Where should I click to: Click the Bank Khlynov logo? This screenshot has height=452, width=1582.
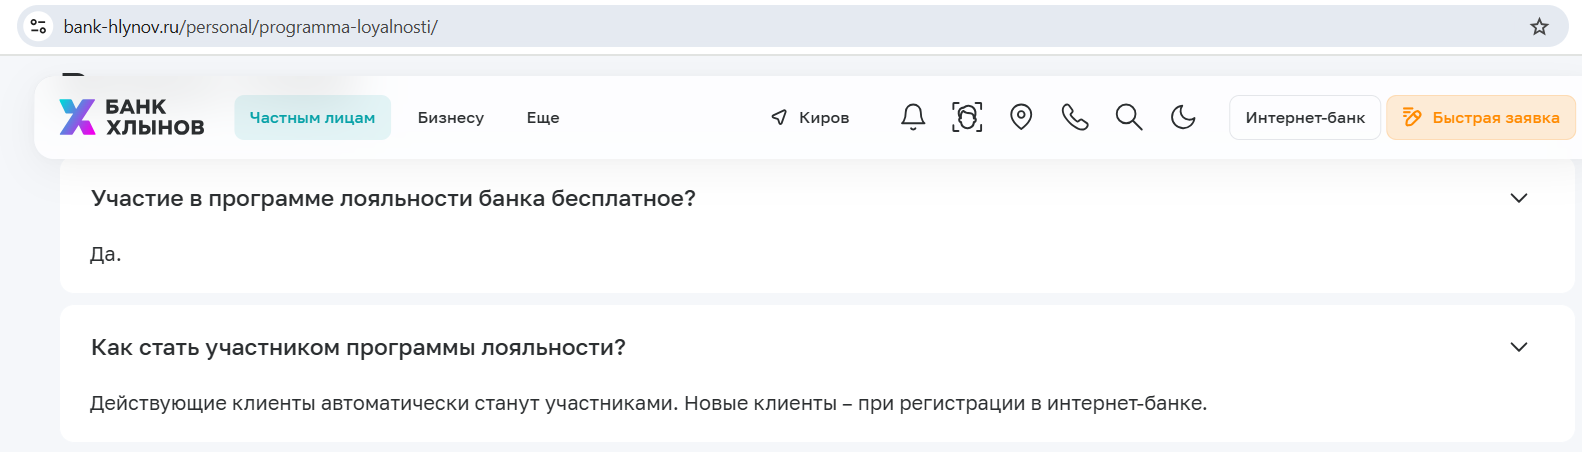132,117
